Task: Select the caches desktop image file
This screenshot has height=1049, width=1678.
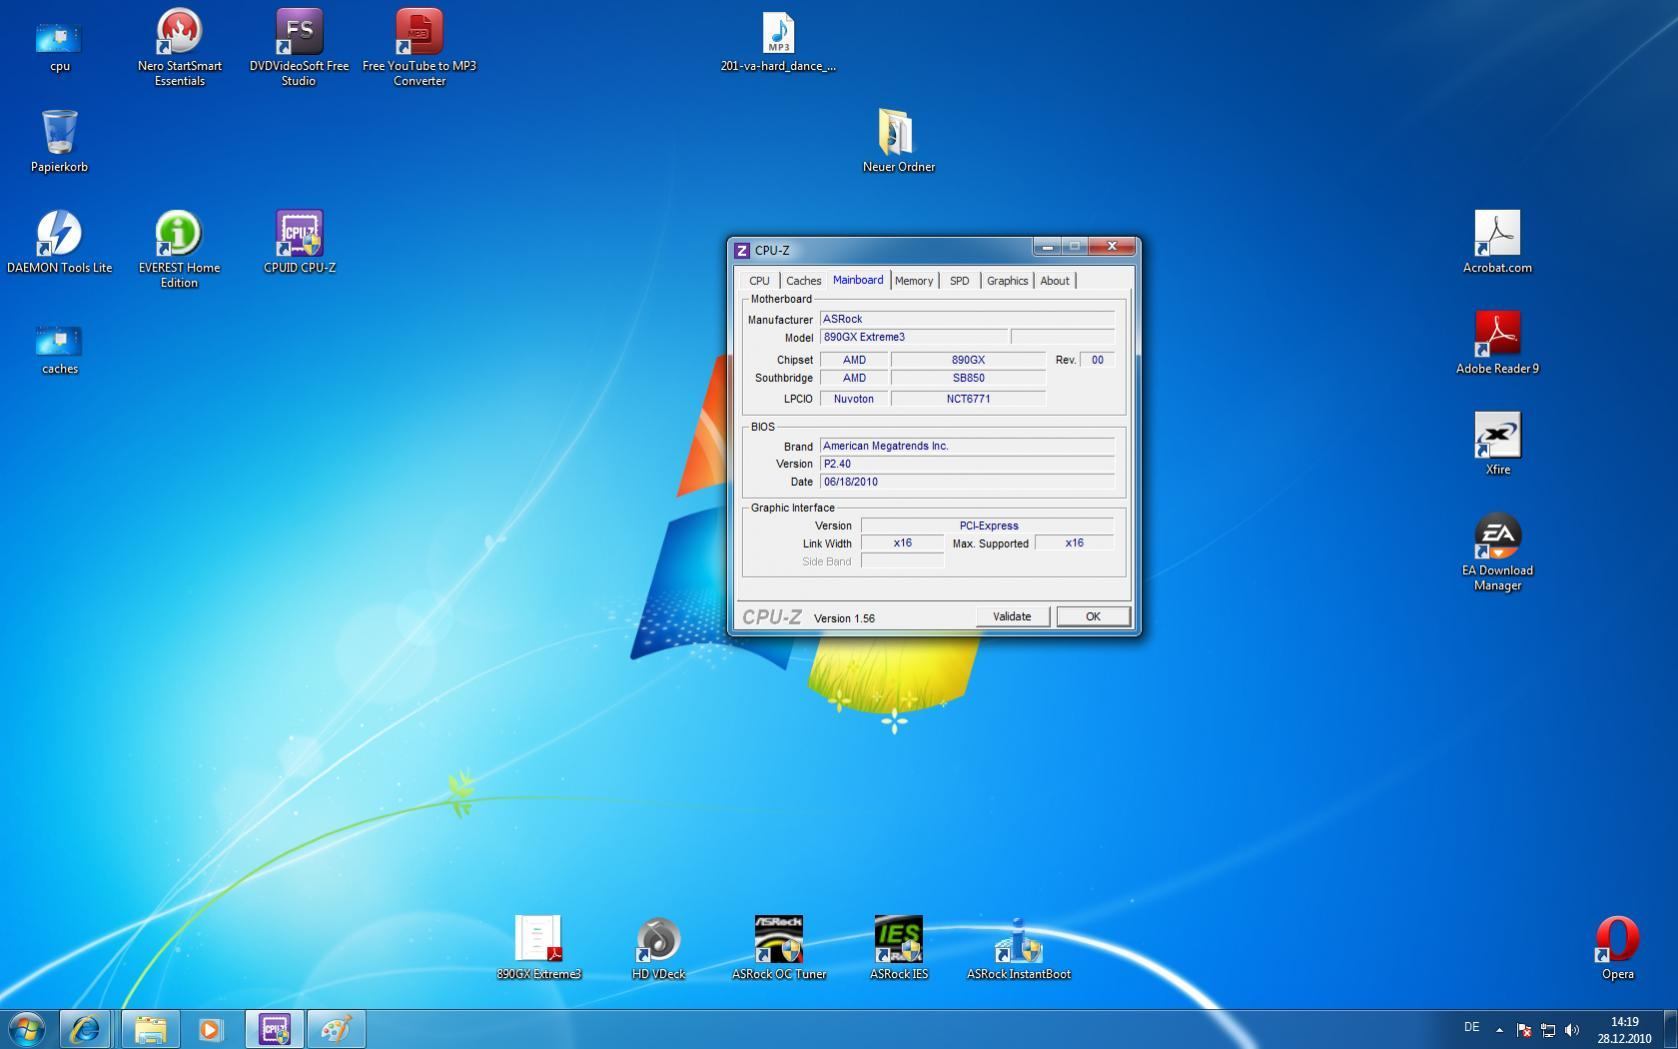Action: coord(59,347)
